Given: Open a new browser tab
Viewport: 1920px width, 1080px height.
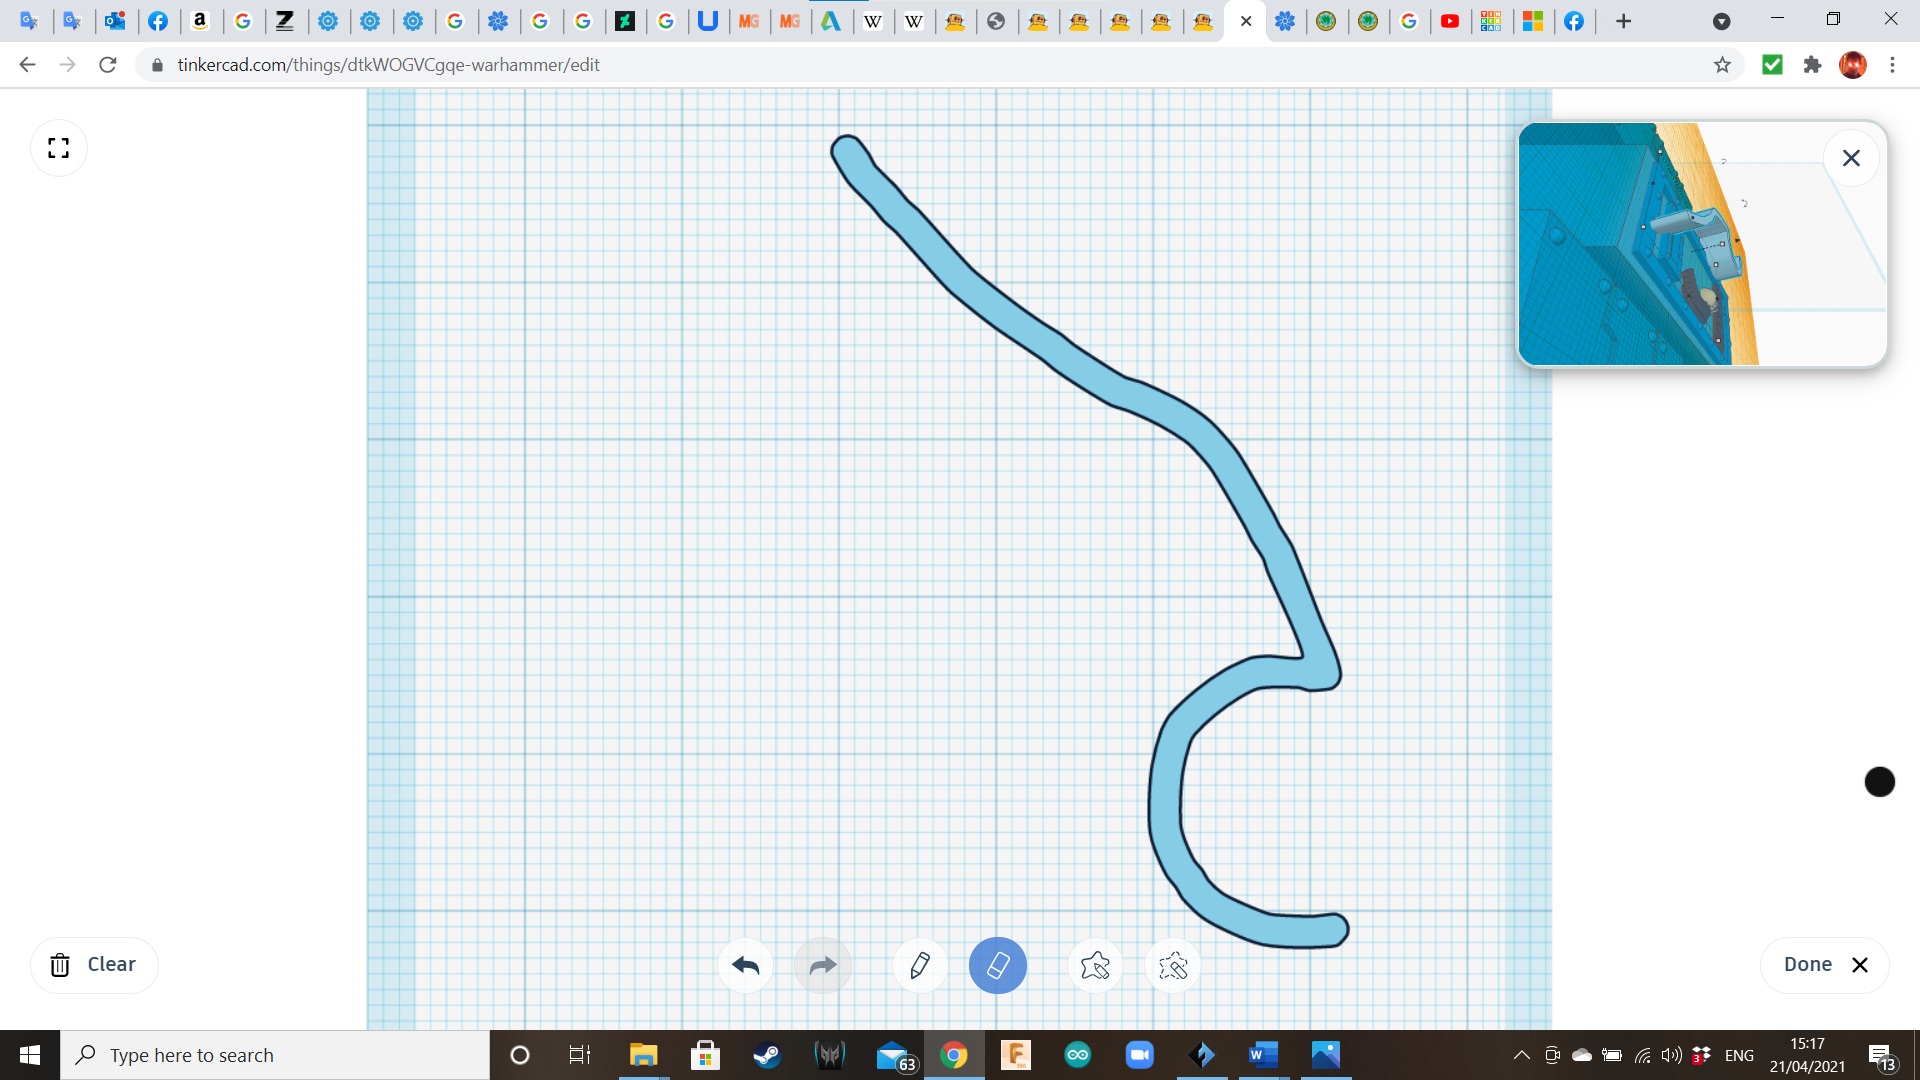Looking at the screenshot, I should click(x=1623, y=21).
